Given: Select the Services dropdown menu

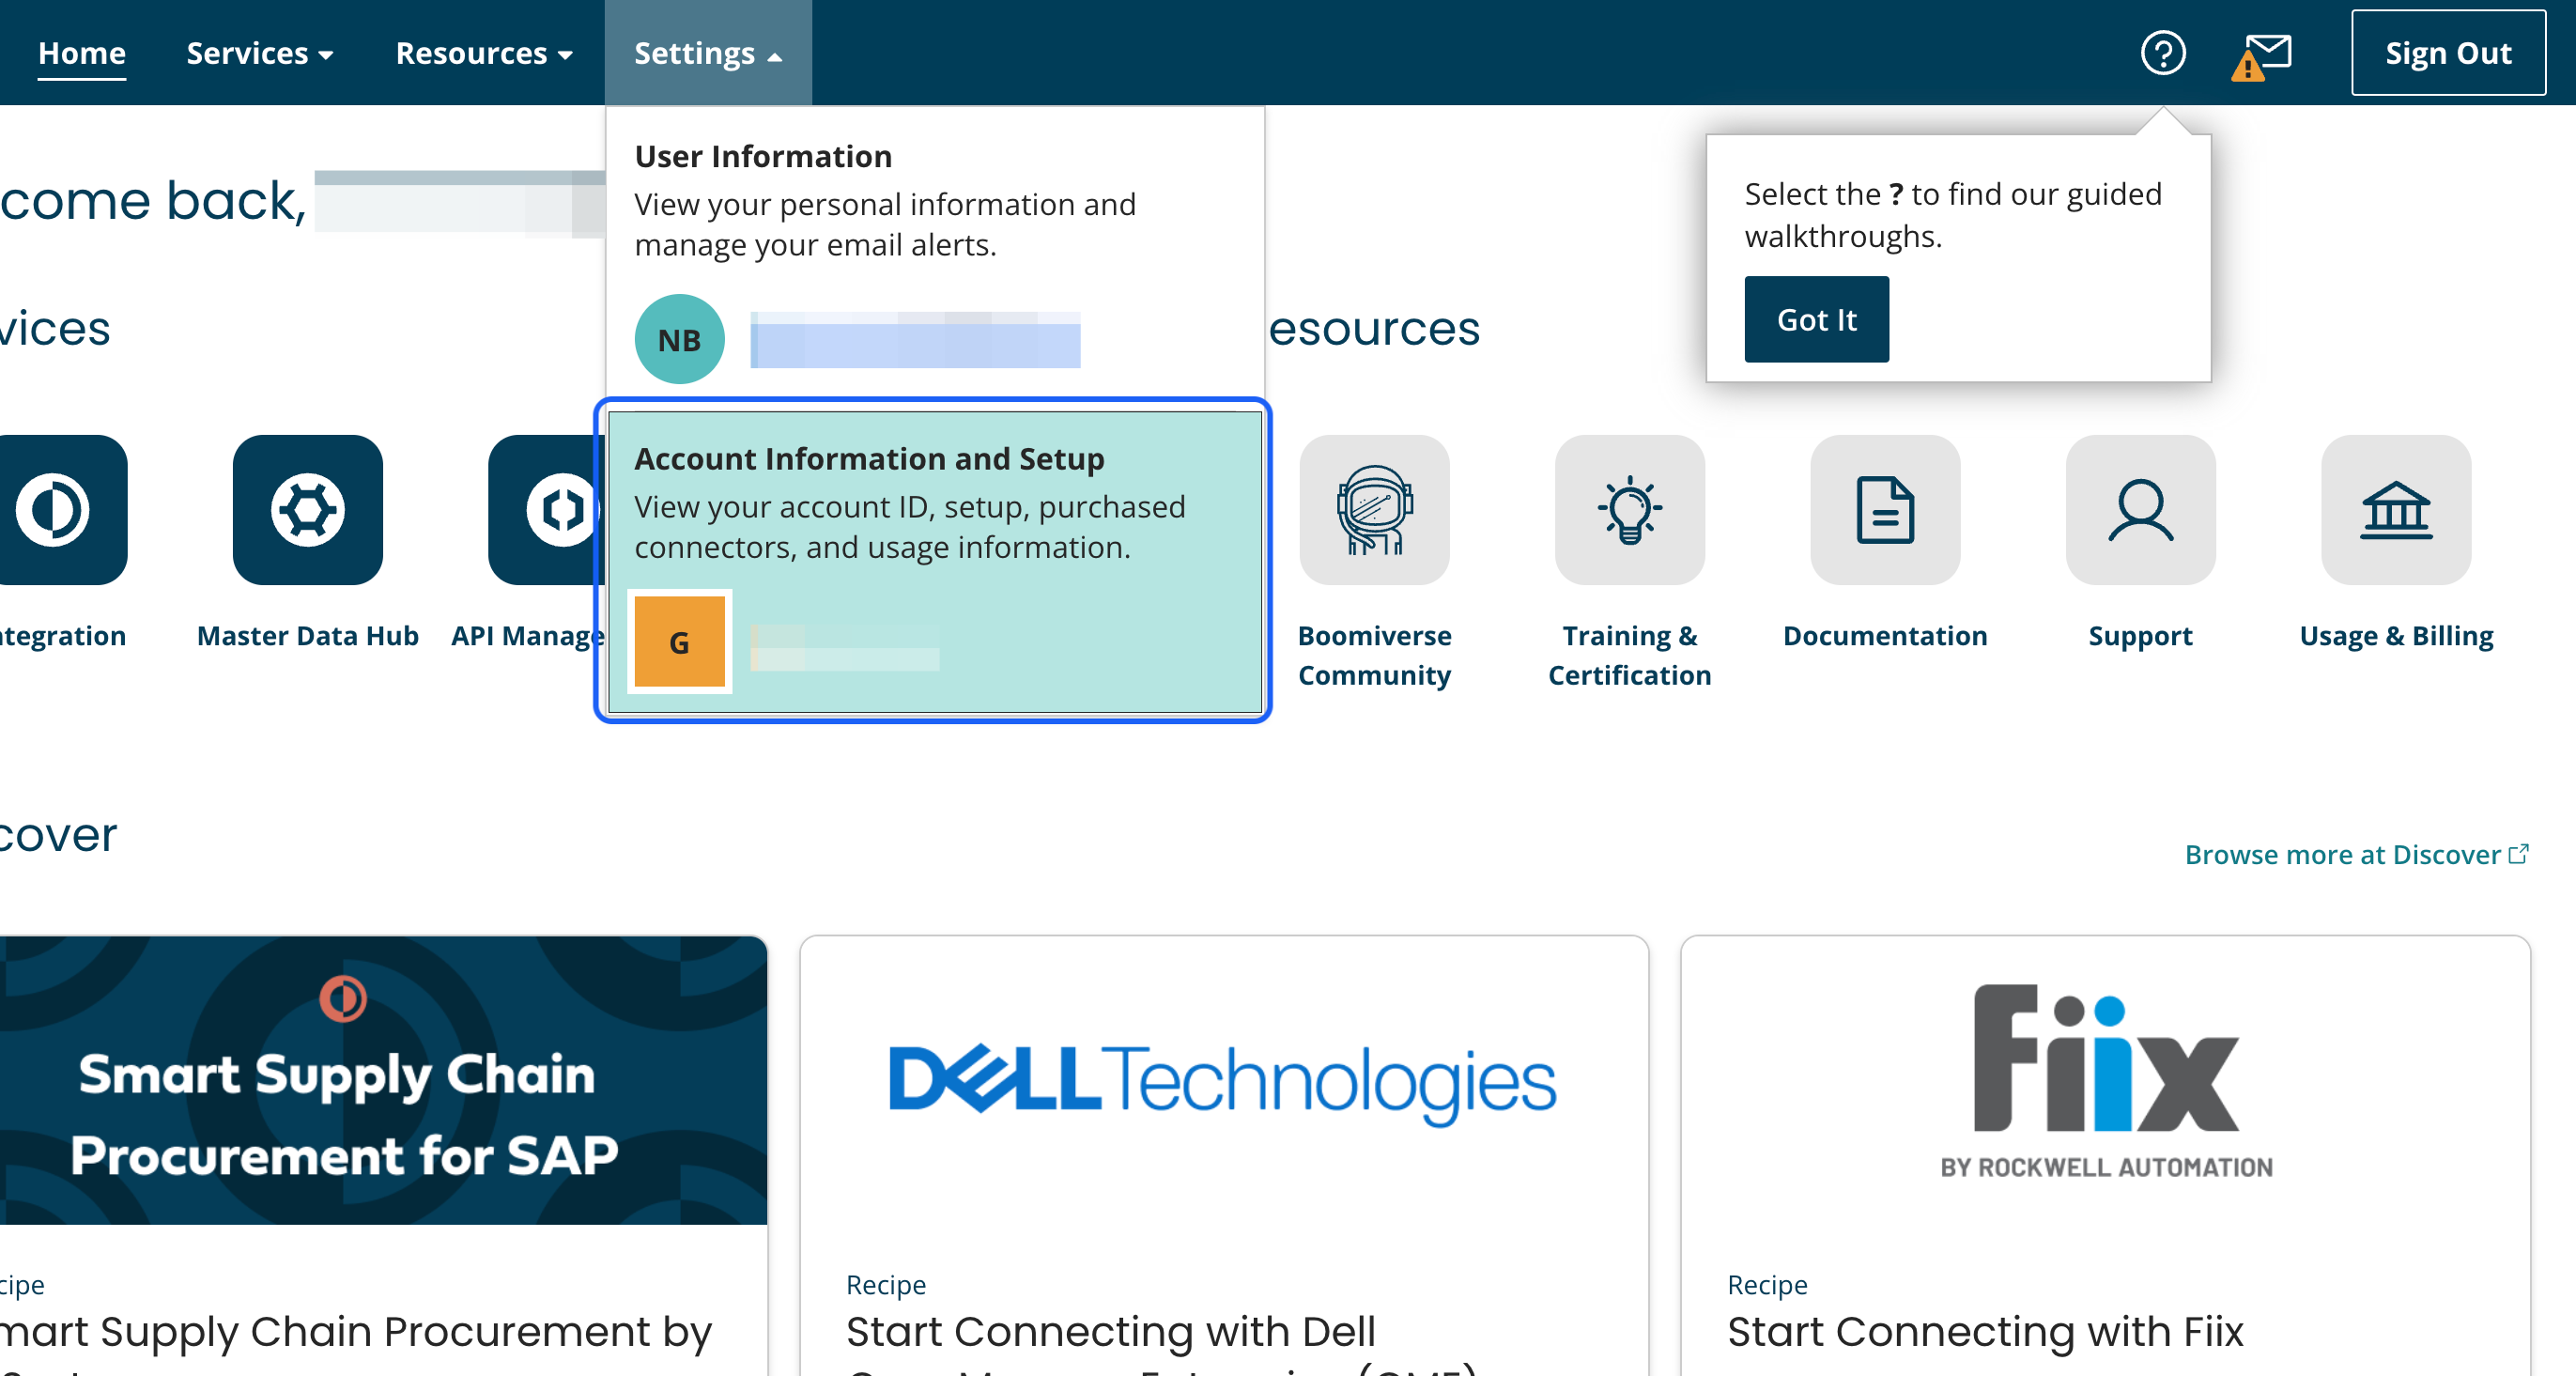Looking at the screenshot, I should pyautogui.click(x=259, y=53).
